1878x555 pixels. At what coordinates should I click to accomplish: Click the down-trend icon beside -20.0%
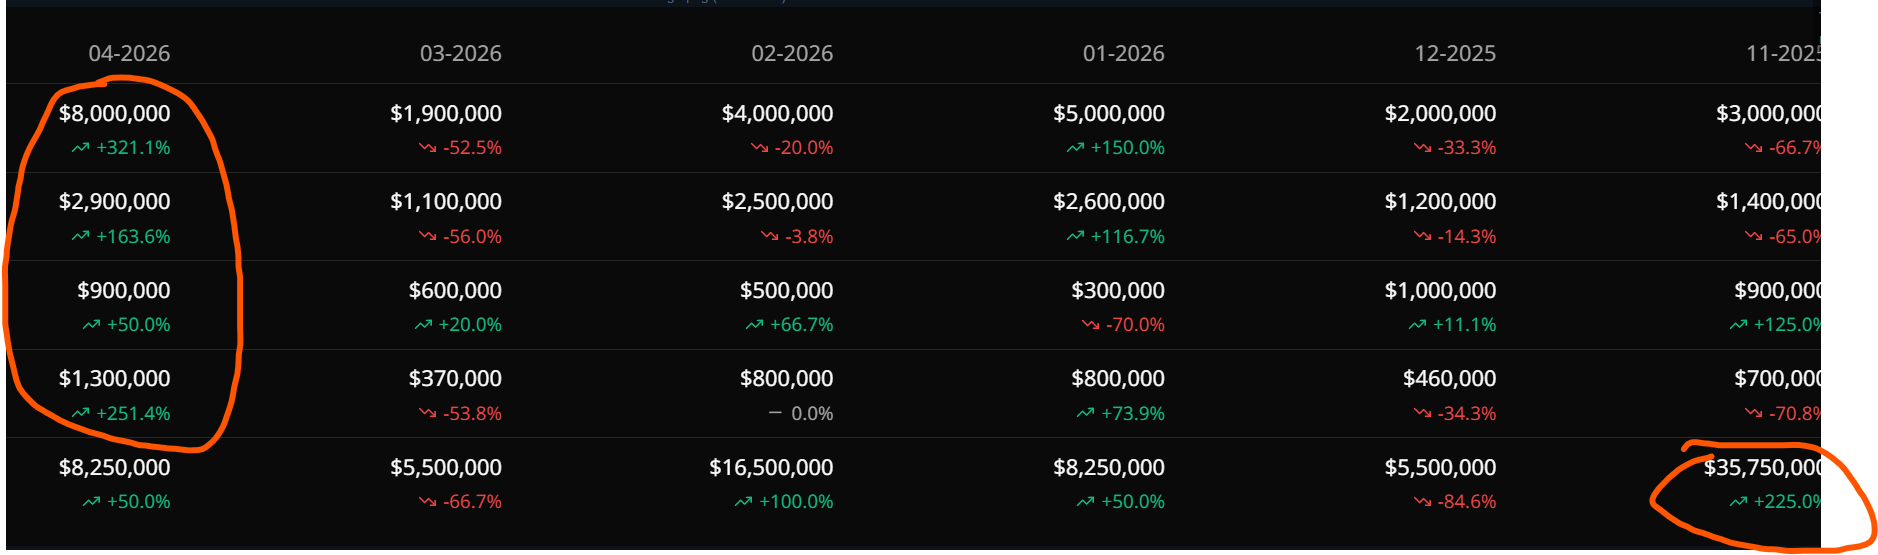point(760,148)
